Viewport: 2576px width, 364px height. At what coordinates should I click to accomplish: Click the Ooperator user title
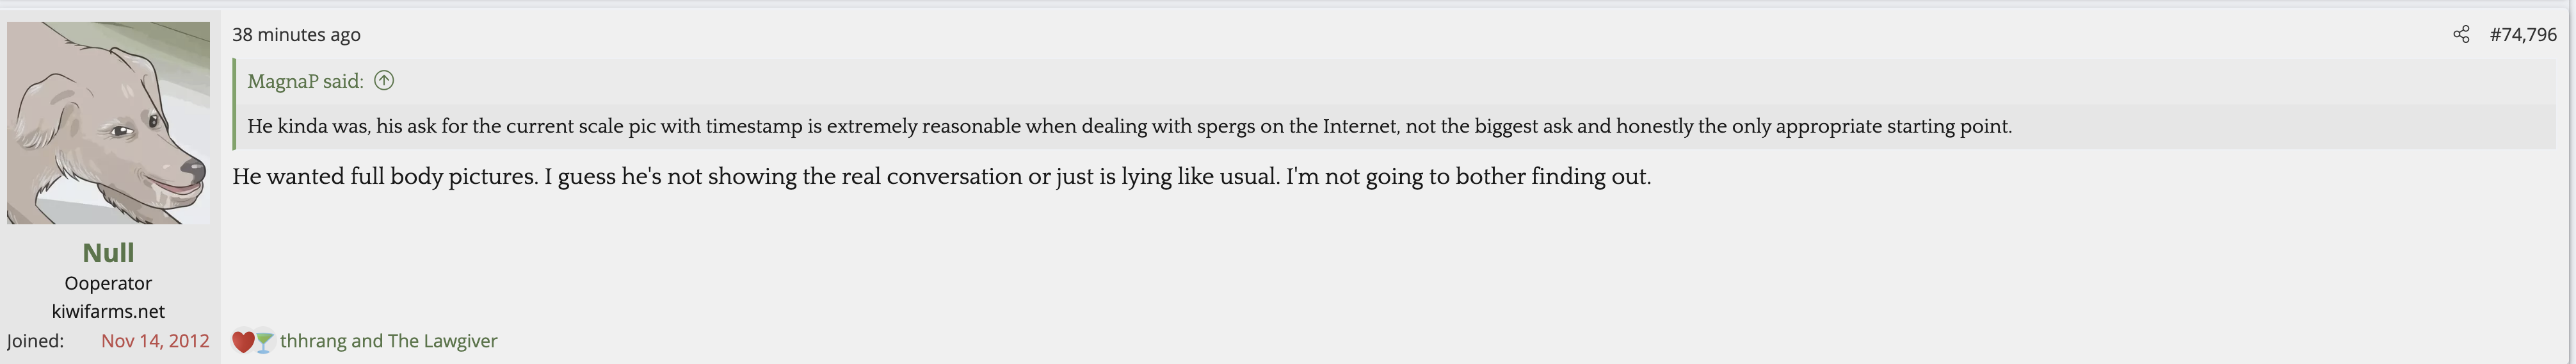pos(108,284)
